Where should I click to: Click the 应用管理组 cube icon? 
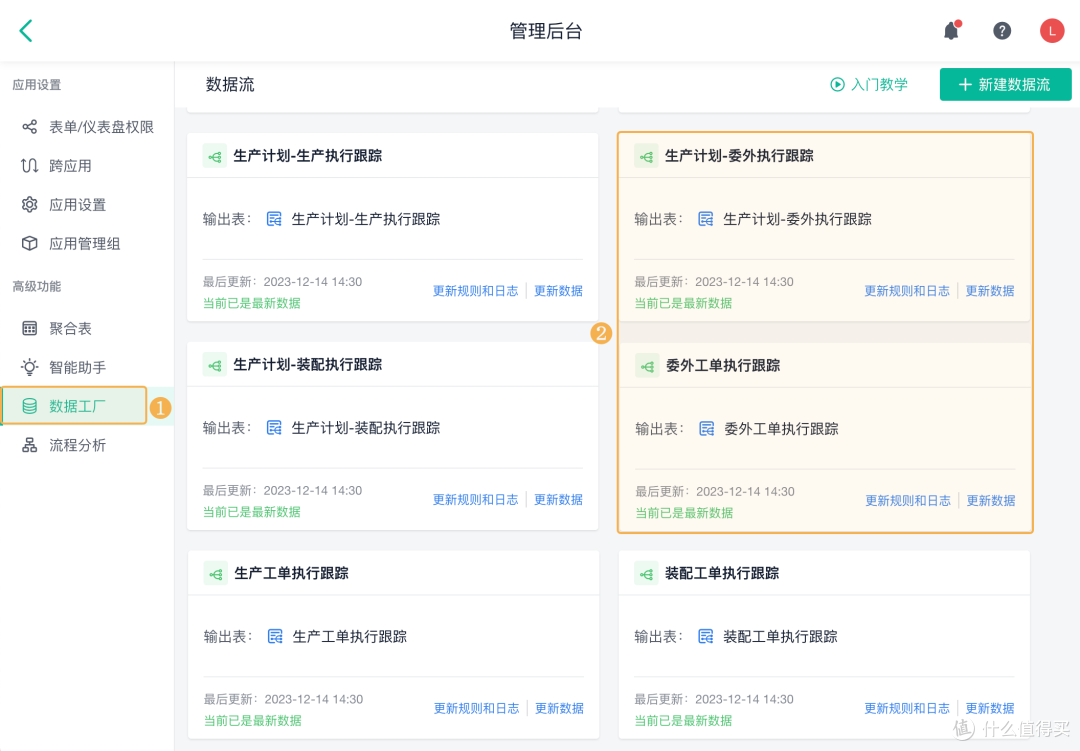pos(30,243)
